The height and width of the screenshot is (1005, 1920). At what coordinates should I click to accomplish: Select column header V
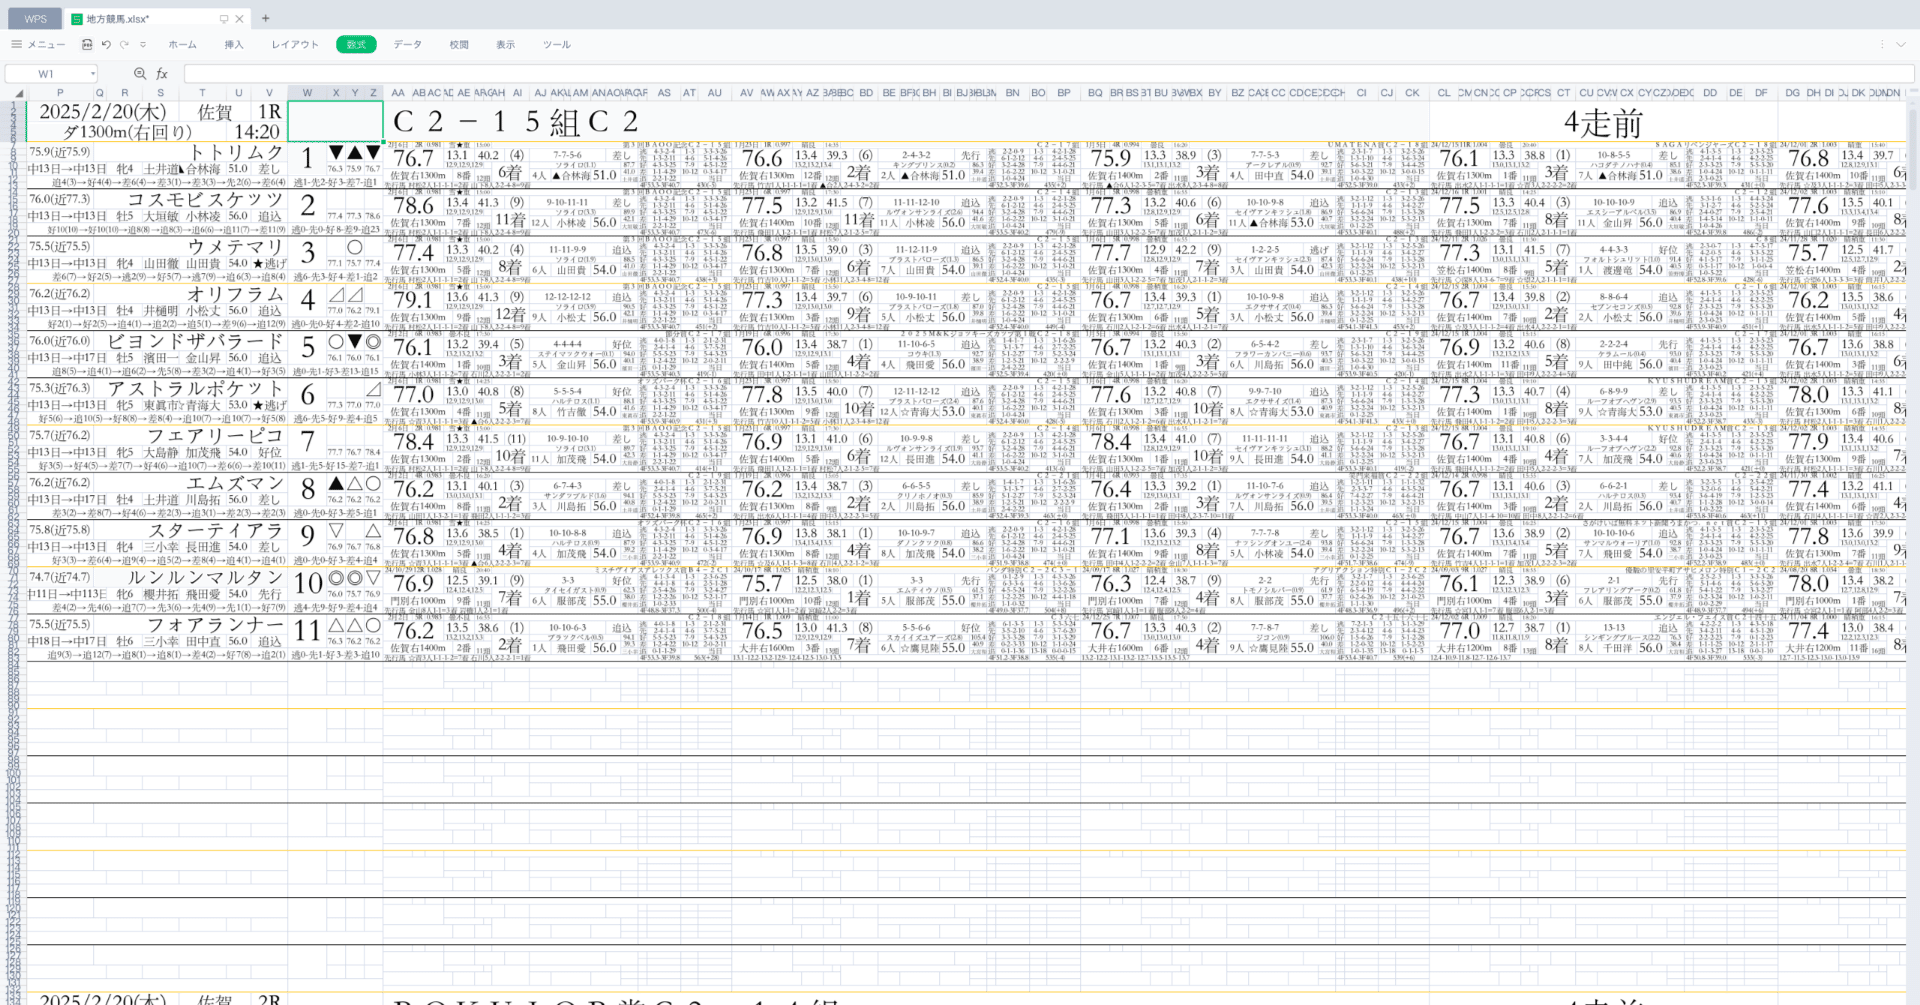[269, 93]
